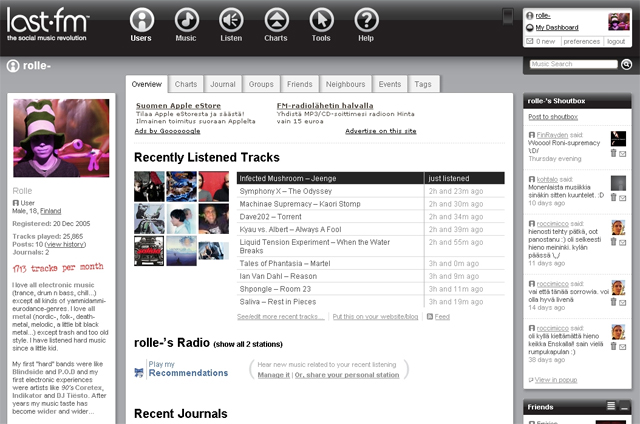This screenshot has width=640, height=424.
Task: Click the recommendations radio station icon
Action: tap(139, 372)
